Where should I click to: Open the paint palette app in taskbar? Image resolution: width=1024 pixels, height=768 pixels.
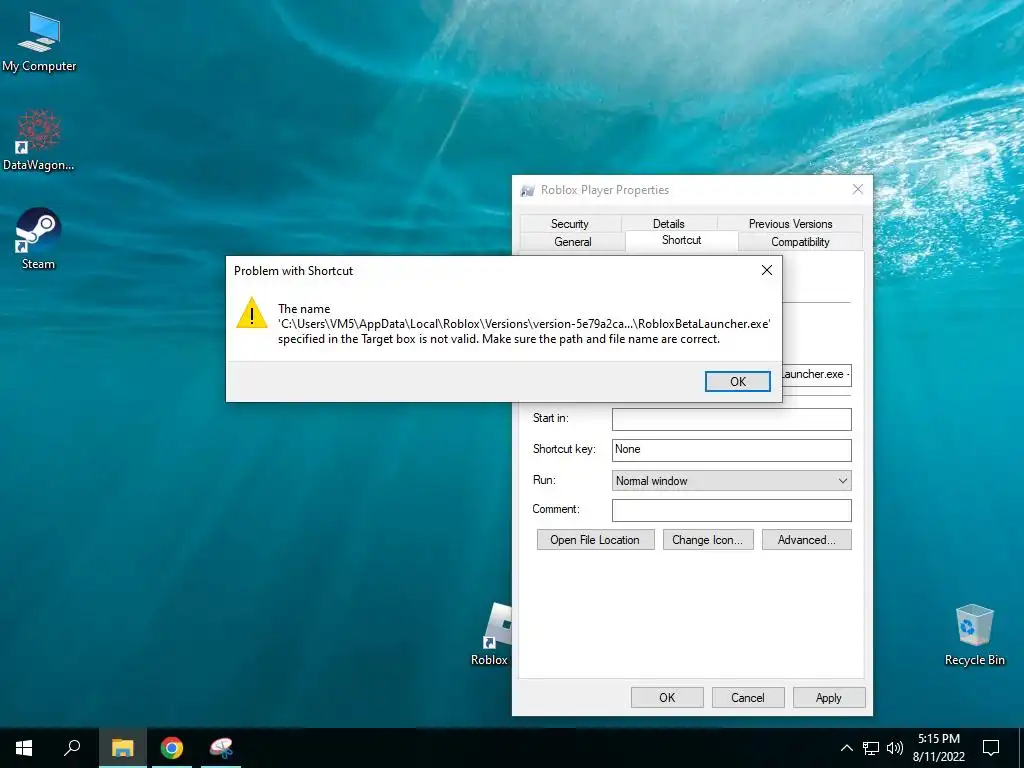pyautogui.click(x=221, y=748)
